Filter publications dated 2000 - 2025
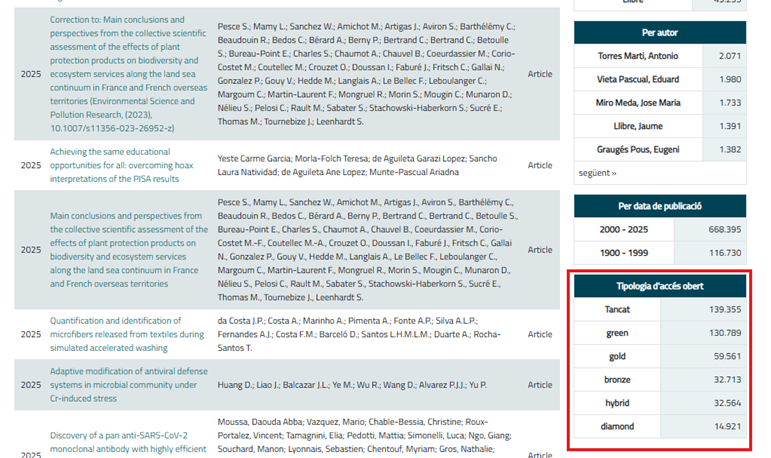771x458 pixels. [x=624, y=229]
